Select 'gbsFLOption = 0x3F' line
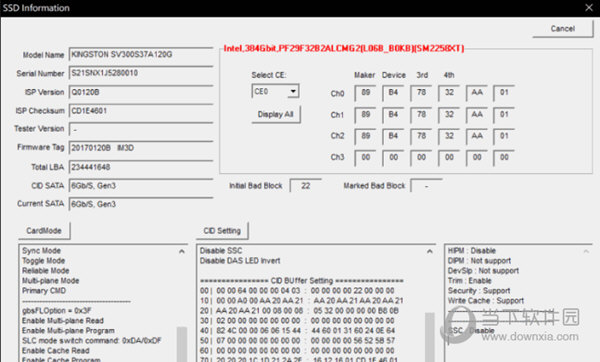This screenshot has width=600, height=362. point(56,310)
